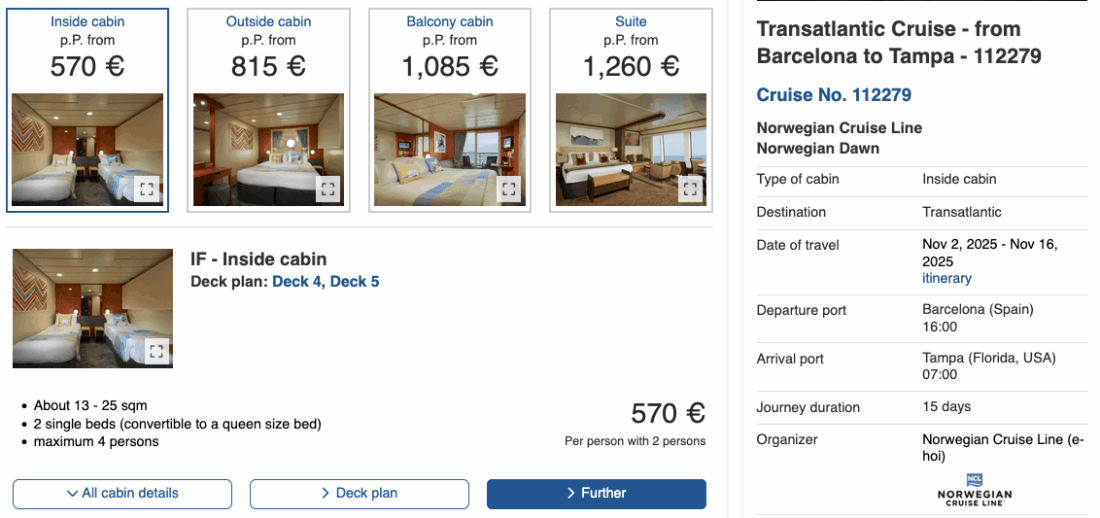The image size is (1100, 518).
Task: Open fullscreen view of Balcony cabin photo
Action: point(509,189)
